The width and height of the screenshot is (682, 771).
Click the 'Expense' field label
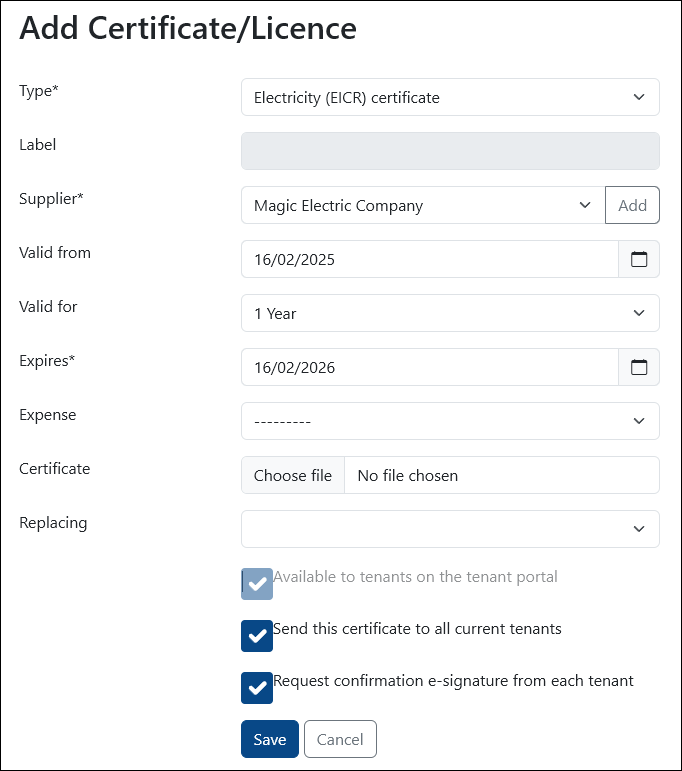(x=48, y=415)
